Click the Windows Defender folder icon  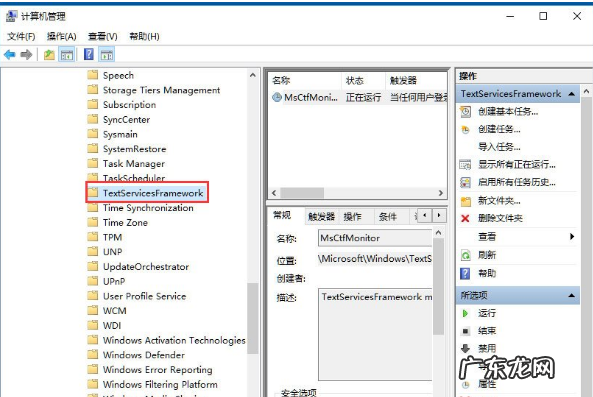point(92,355)
